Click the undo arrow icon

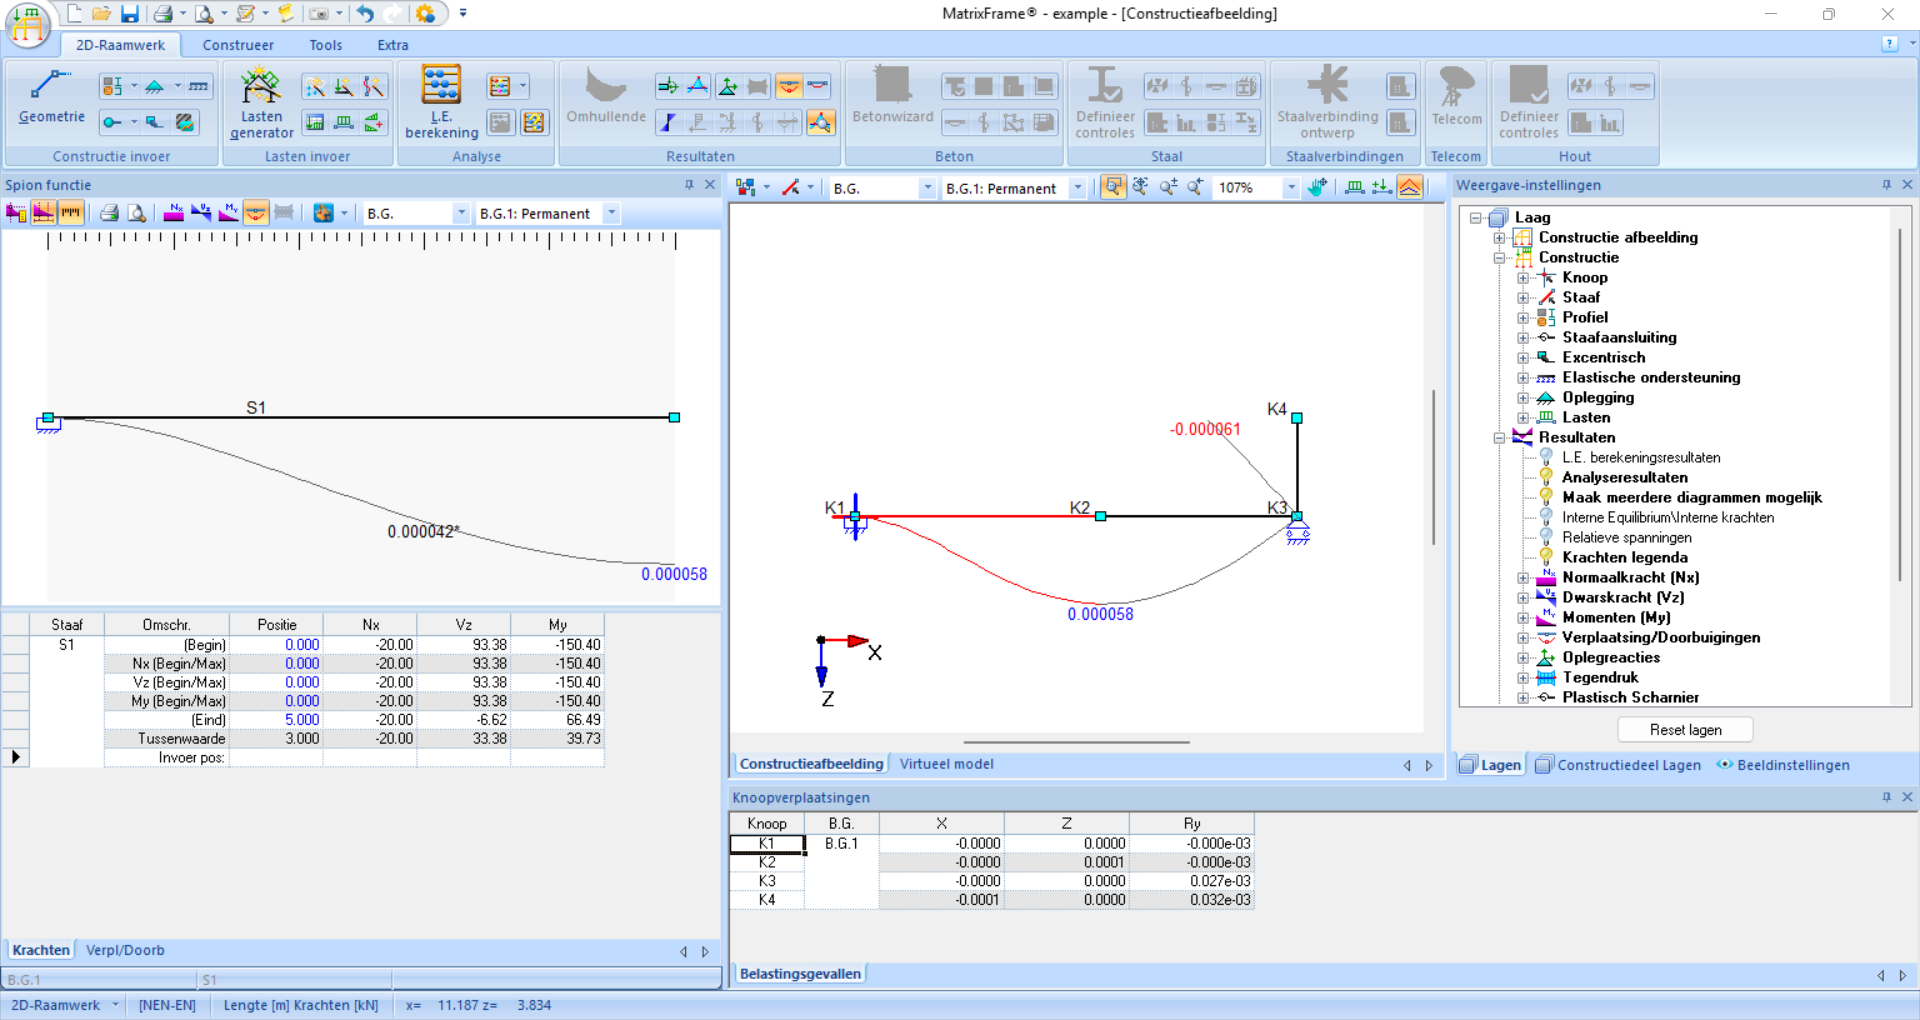coord(365,14)
